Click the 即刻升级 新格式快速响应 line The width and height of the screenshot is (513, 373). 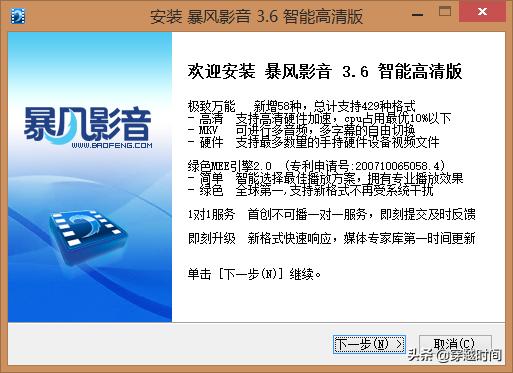pos(332,238)
